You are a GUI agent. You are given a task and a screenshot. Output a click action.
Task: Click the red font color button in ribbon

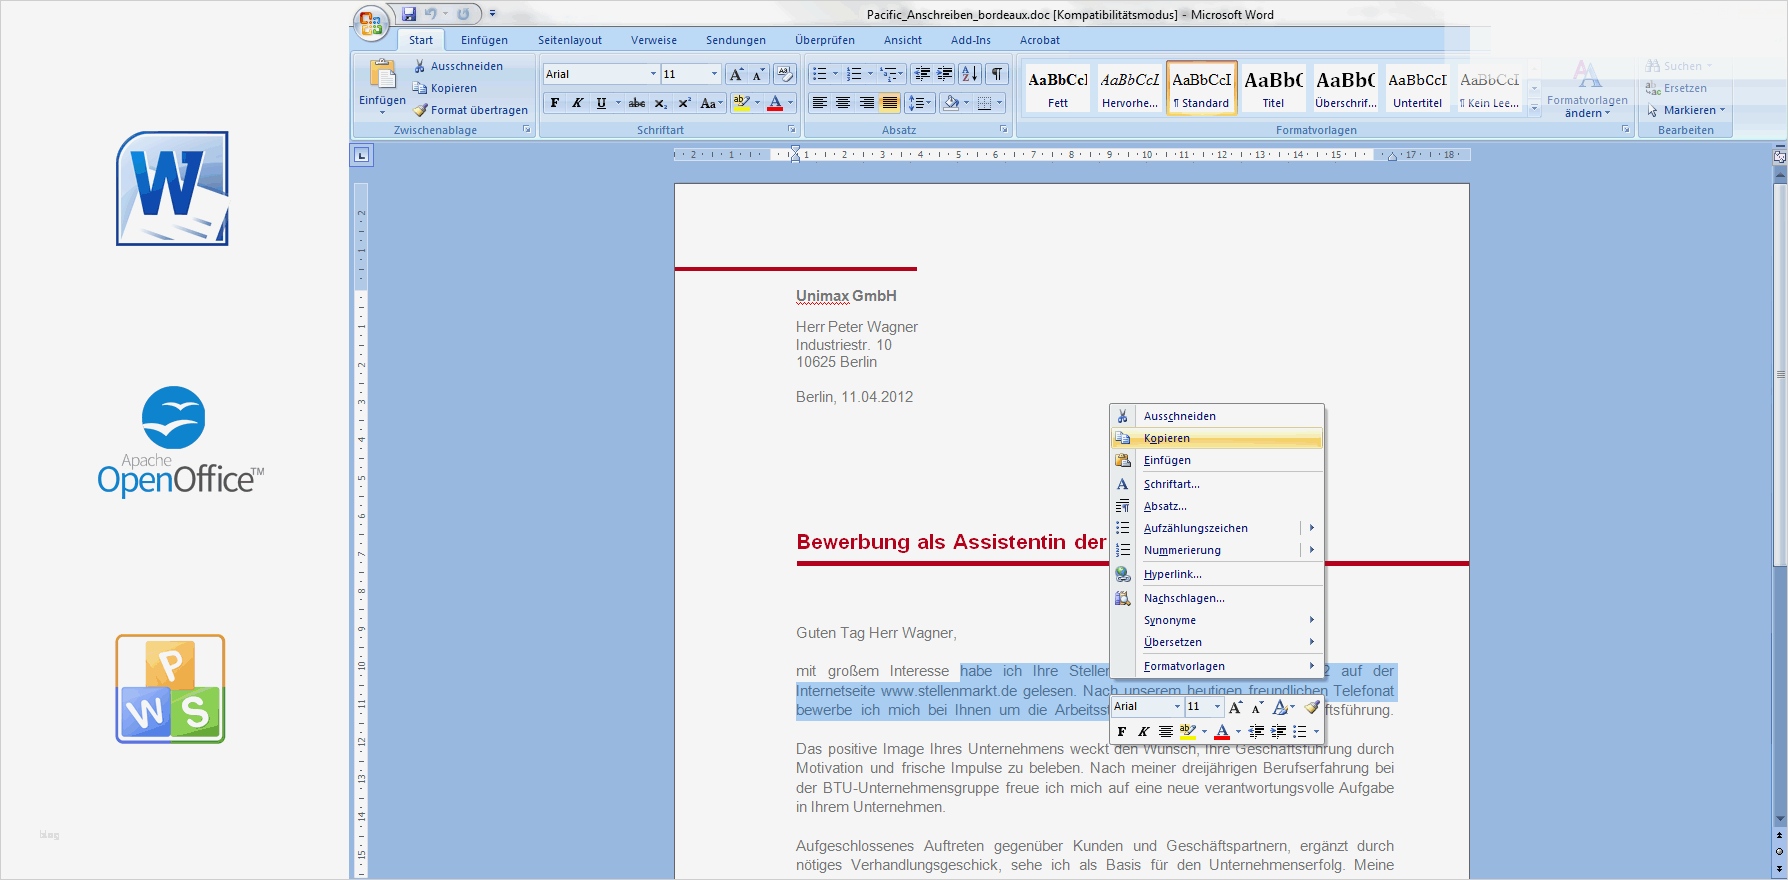[x=774, y=103]
